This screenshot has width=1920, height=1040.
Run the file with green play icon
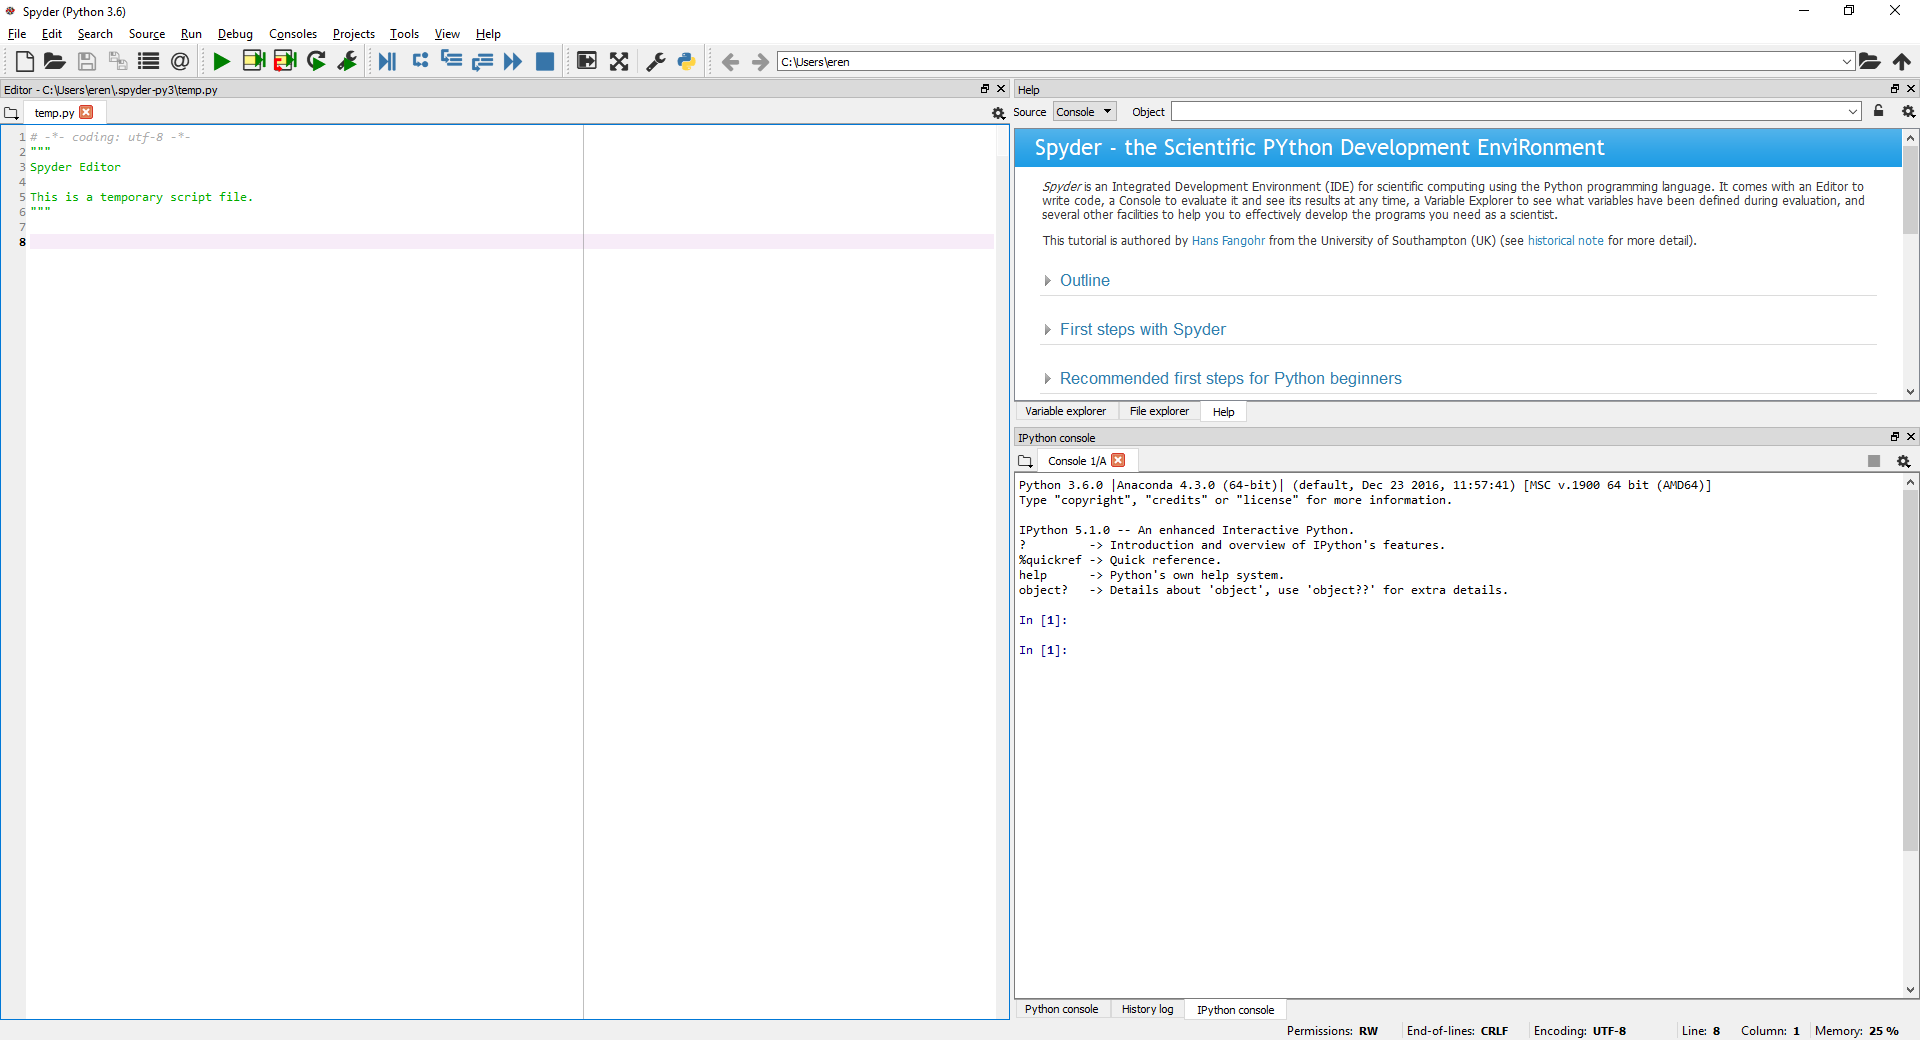point(222,61)
